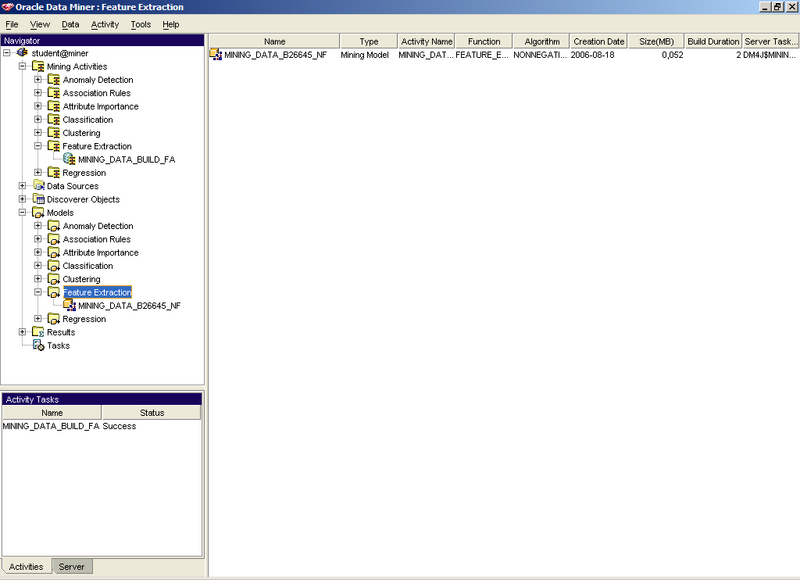Click Status header in Activity Tasks
This screenshot has width=800, height=580.
coord(152,413)
